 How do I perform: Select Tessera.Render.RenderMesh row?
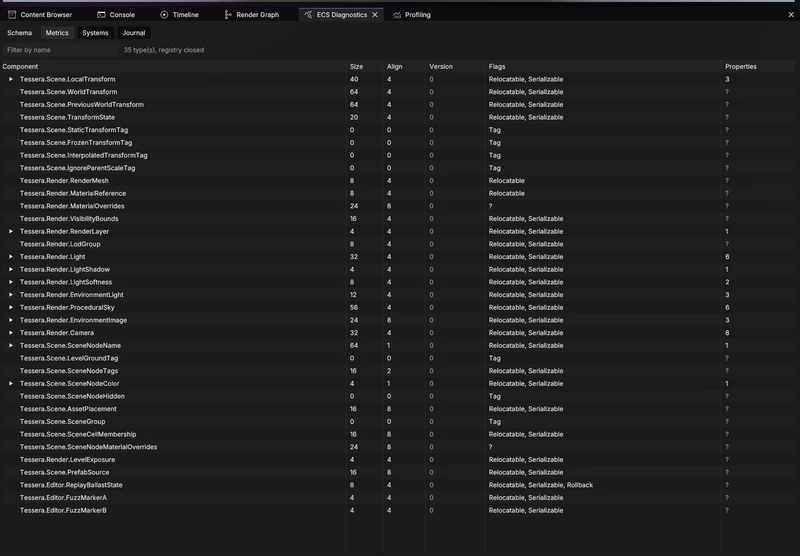tap(400, 181)
